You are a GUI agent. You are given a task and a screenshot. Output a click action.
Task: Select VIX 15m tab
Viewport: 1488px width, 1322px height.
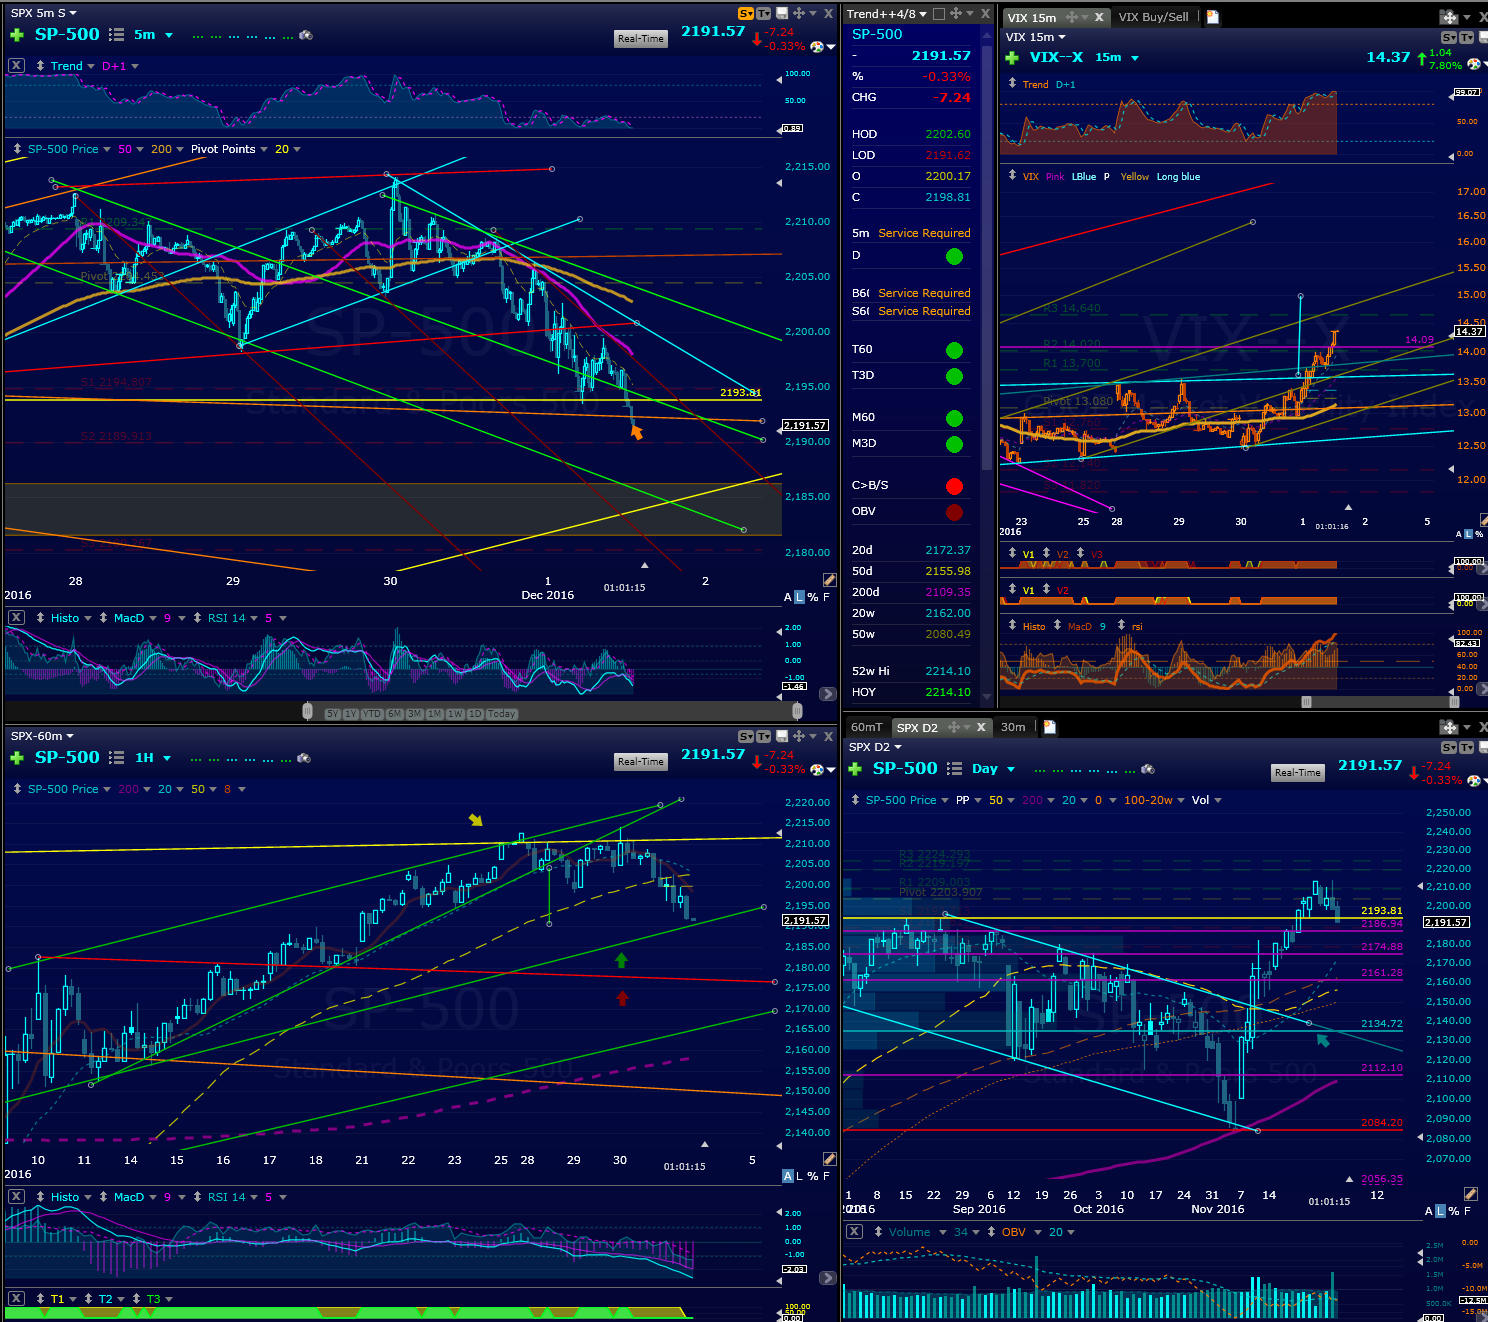coord(1032,17)
